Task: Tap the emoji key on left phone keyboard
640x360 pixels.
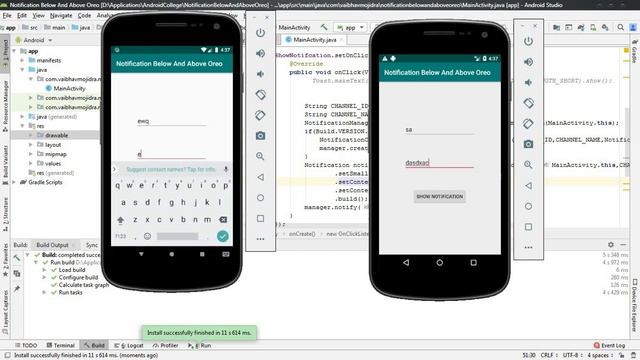Action: [147, 236]
